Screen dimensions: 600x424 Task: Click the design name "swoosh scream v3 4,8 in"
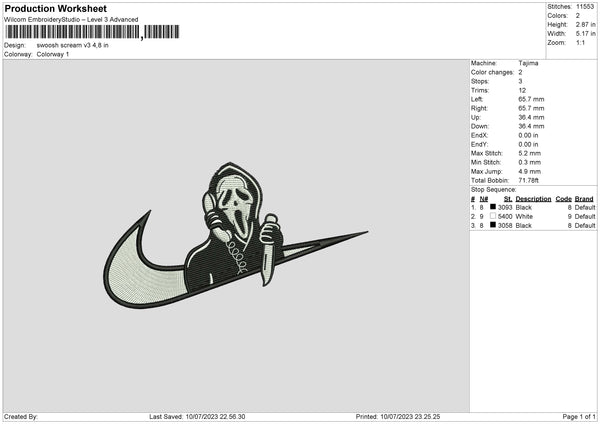72,45
